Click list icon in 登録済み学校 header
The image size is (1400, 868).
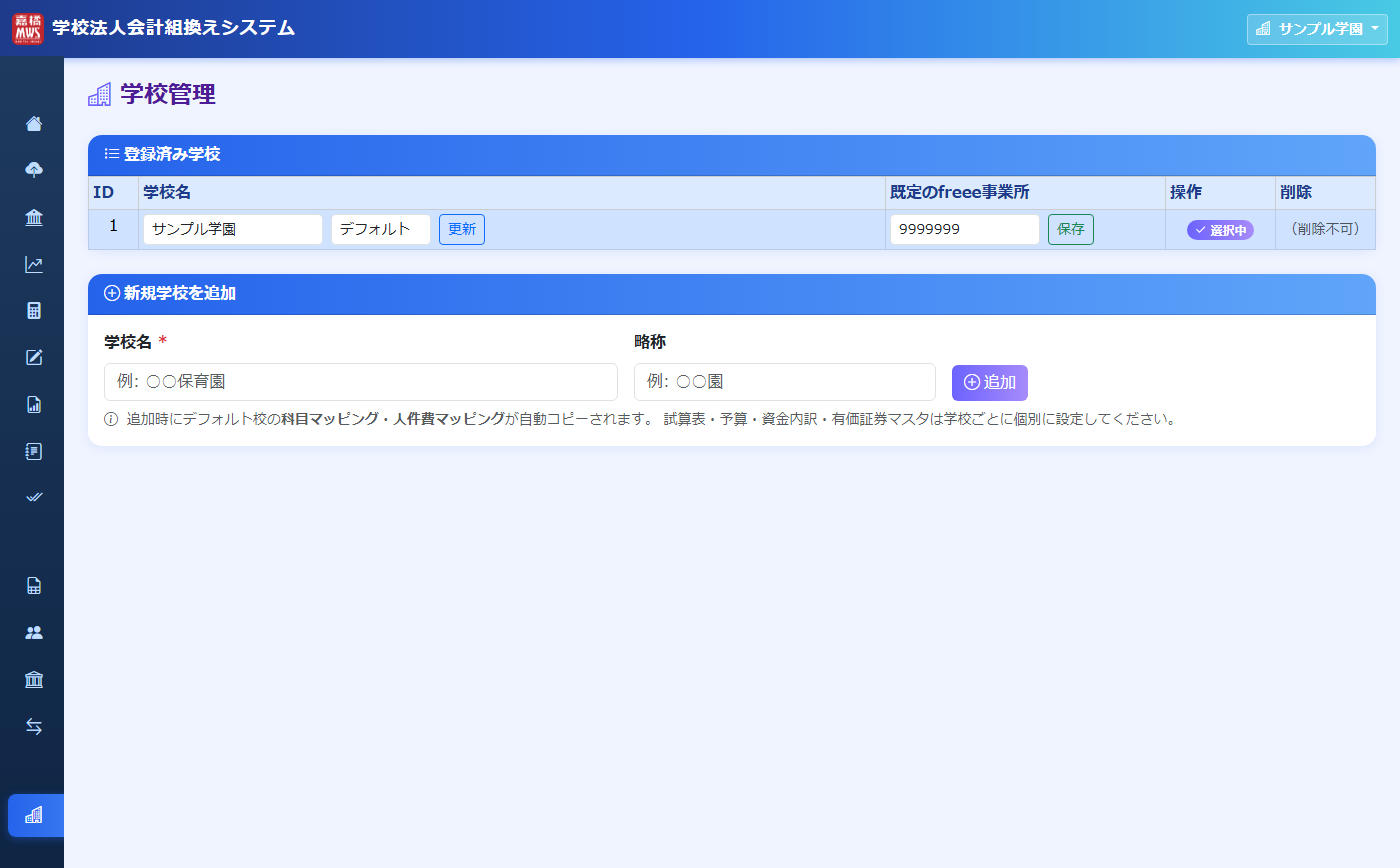tap(112, 154)
